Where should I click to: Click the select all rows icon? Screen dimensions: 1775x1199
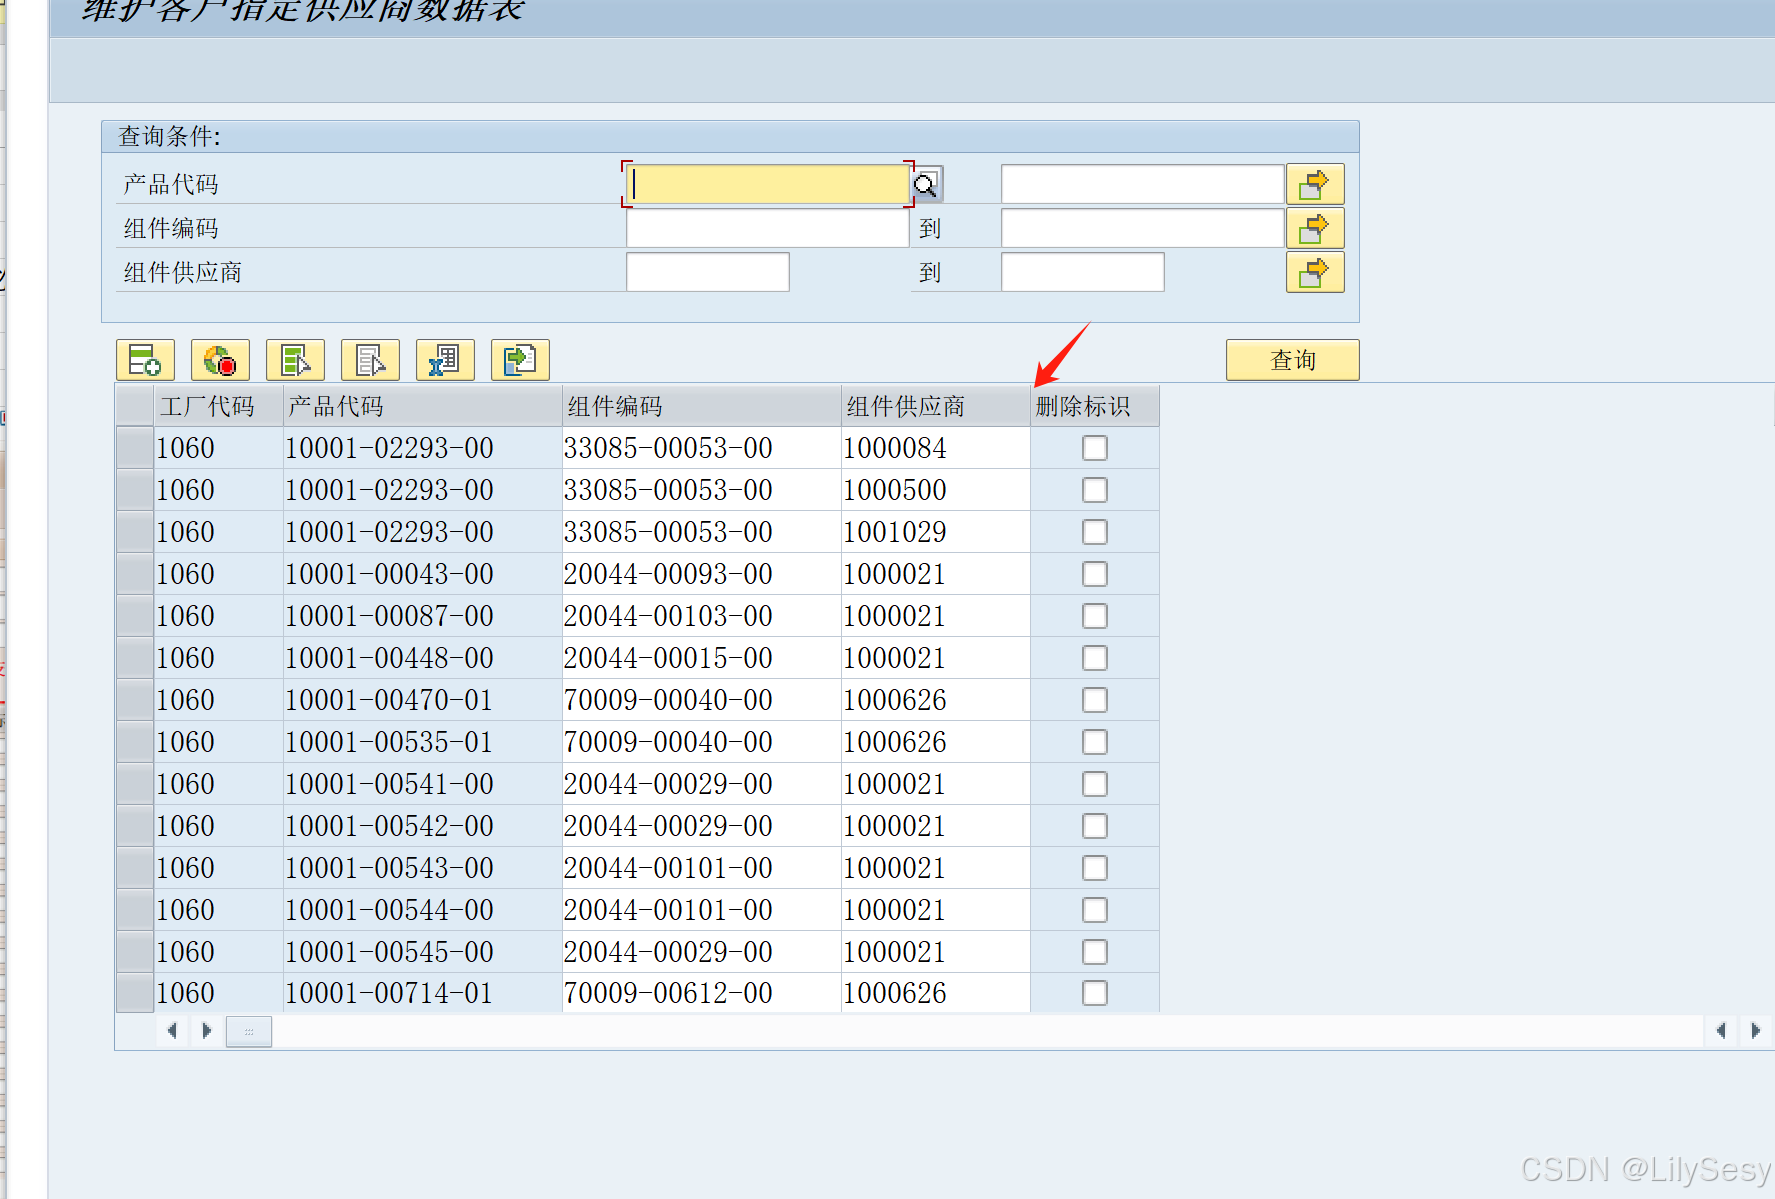(x=296, y=360)
